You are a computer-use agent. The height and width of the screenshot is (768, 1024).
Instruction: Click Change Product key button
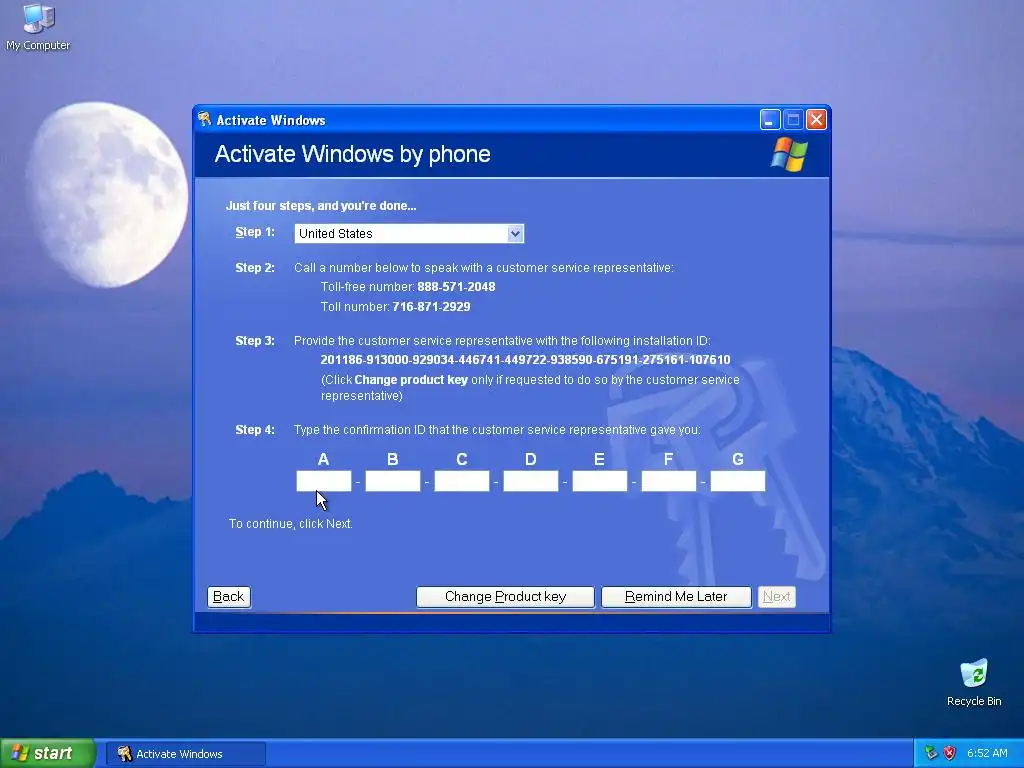tap(505, 596)
